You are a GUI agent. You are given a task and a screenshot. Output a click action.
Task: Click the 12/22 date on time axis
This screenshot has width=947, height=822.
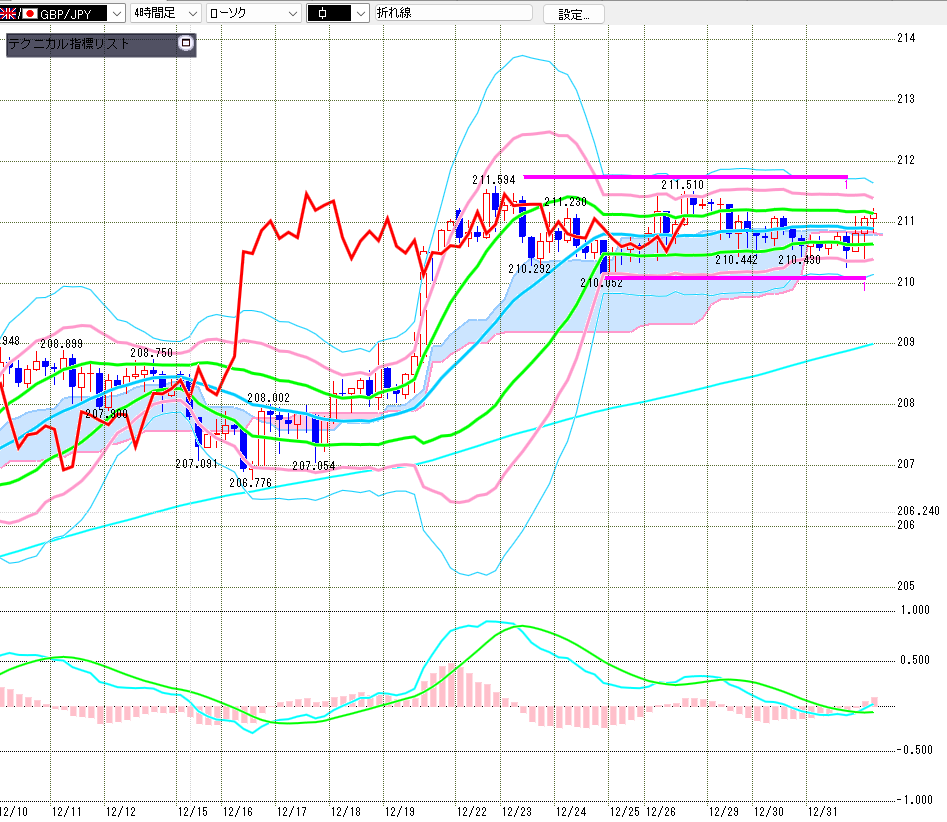(x=471, y=811)
